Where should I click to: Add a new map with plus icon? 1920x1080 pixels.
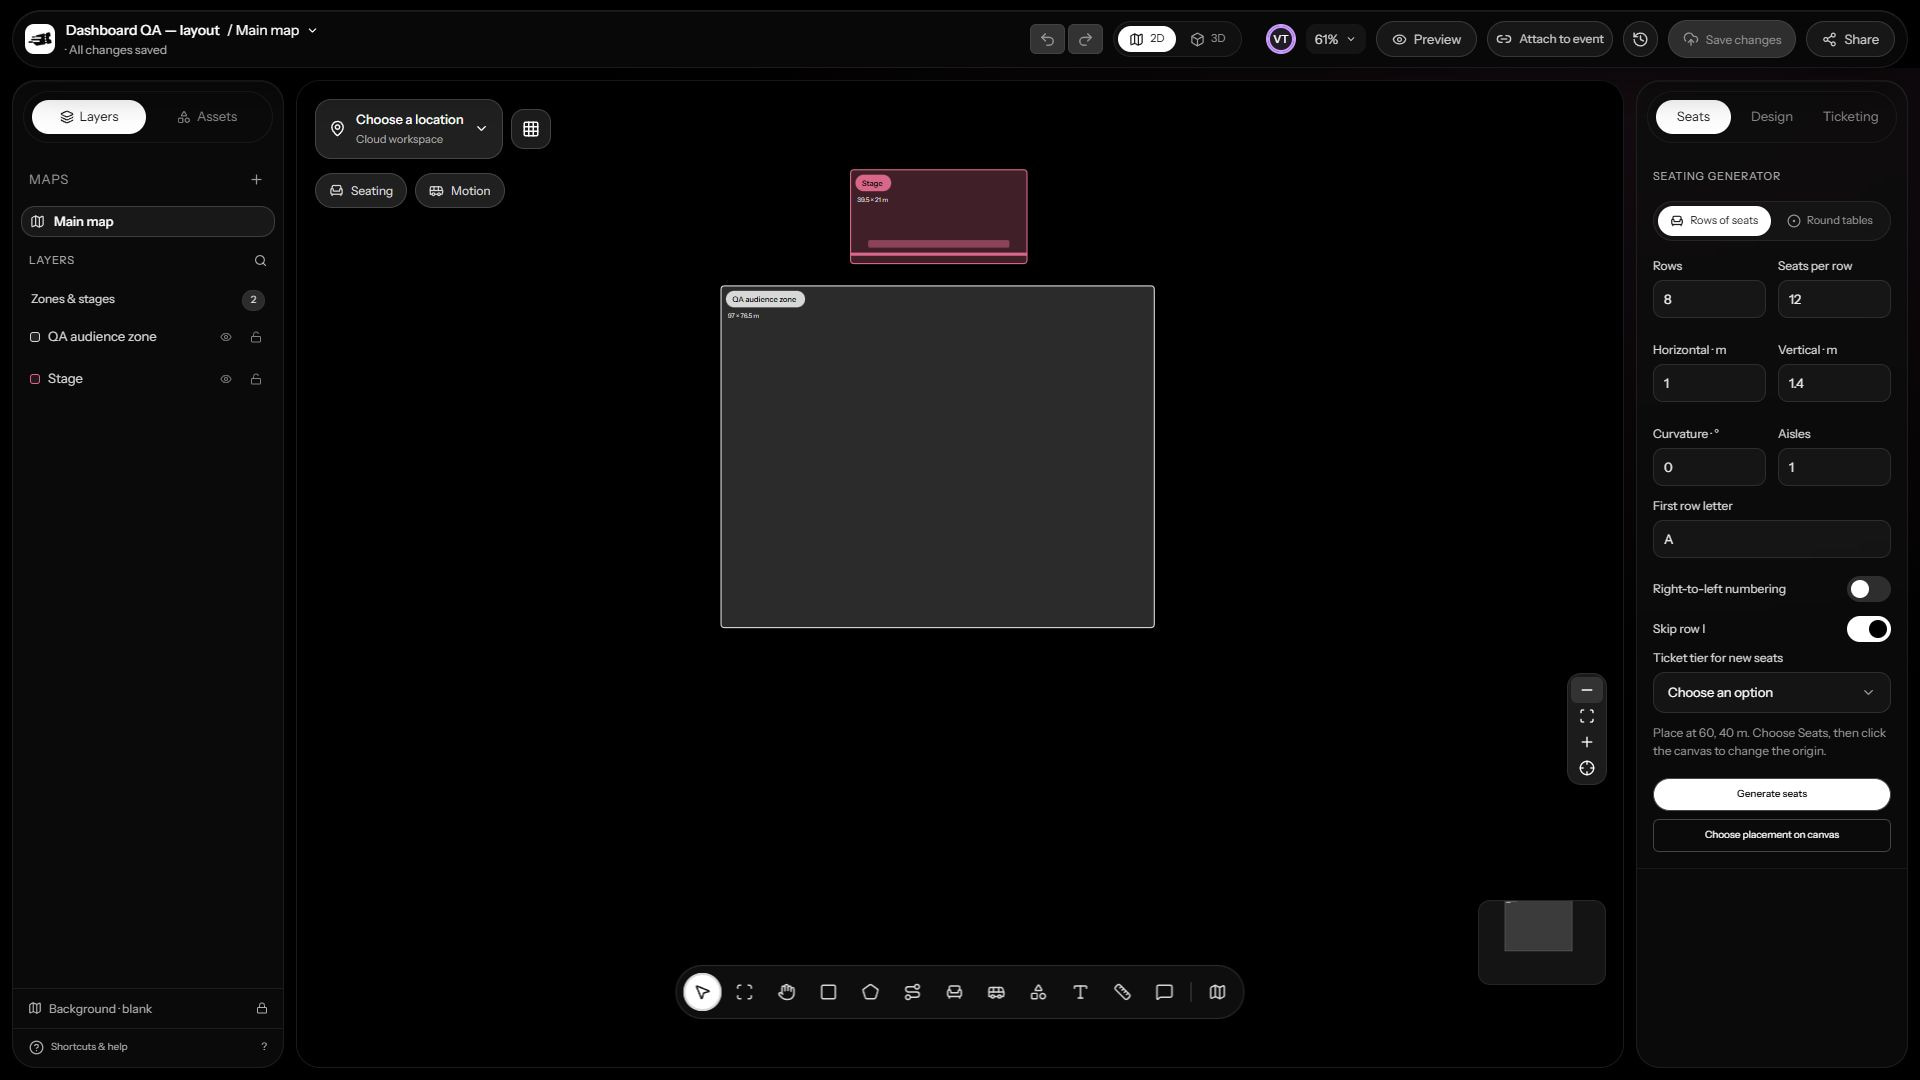256,179
